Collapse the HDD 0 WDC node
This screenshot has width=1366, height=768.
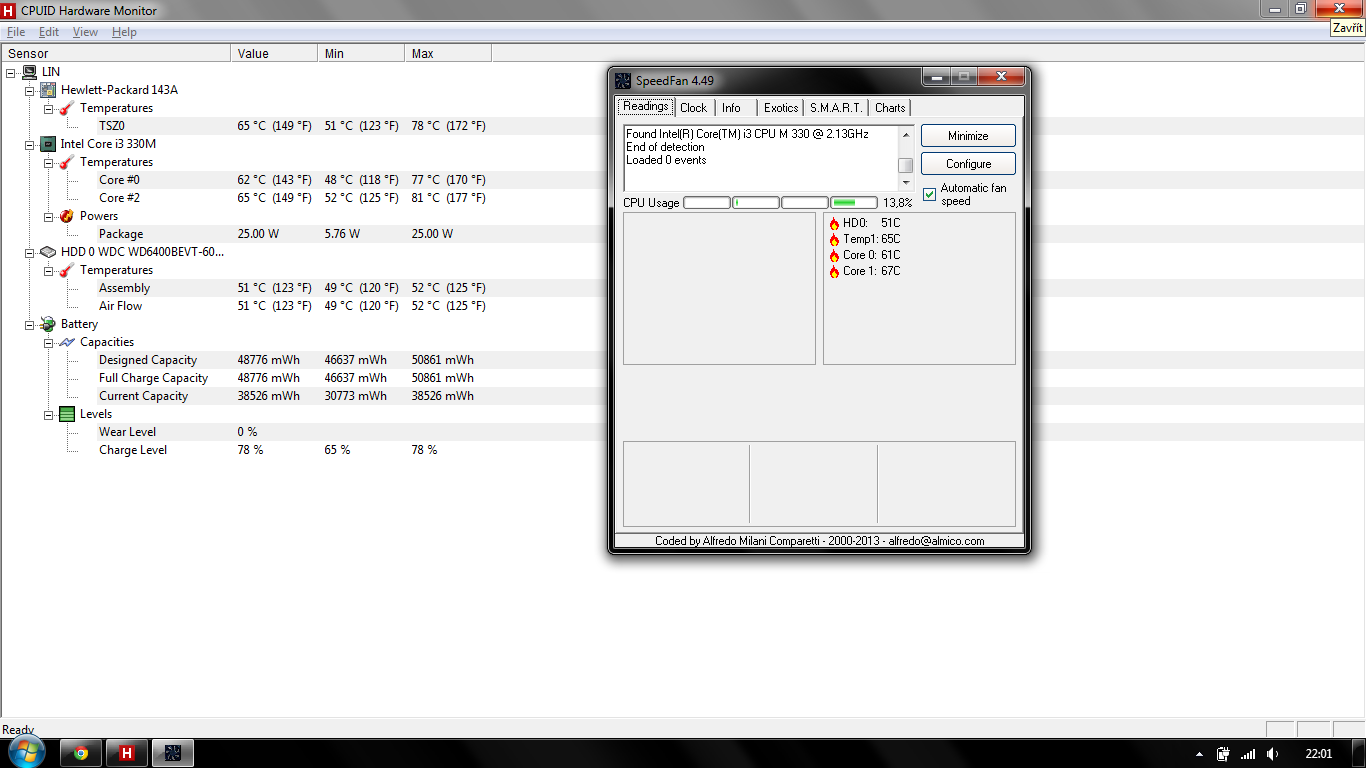point(30,252)
